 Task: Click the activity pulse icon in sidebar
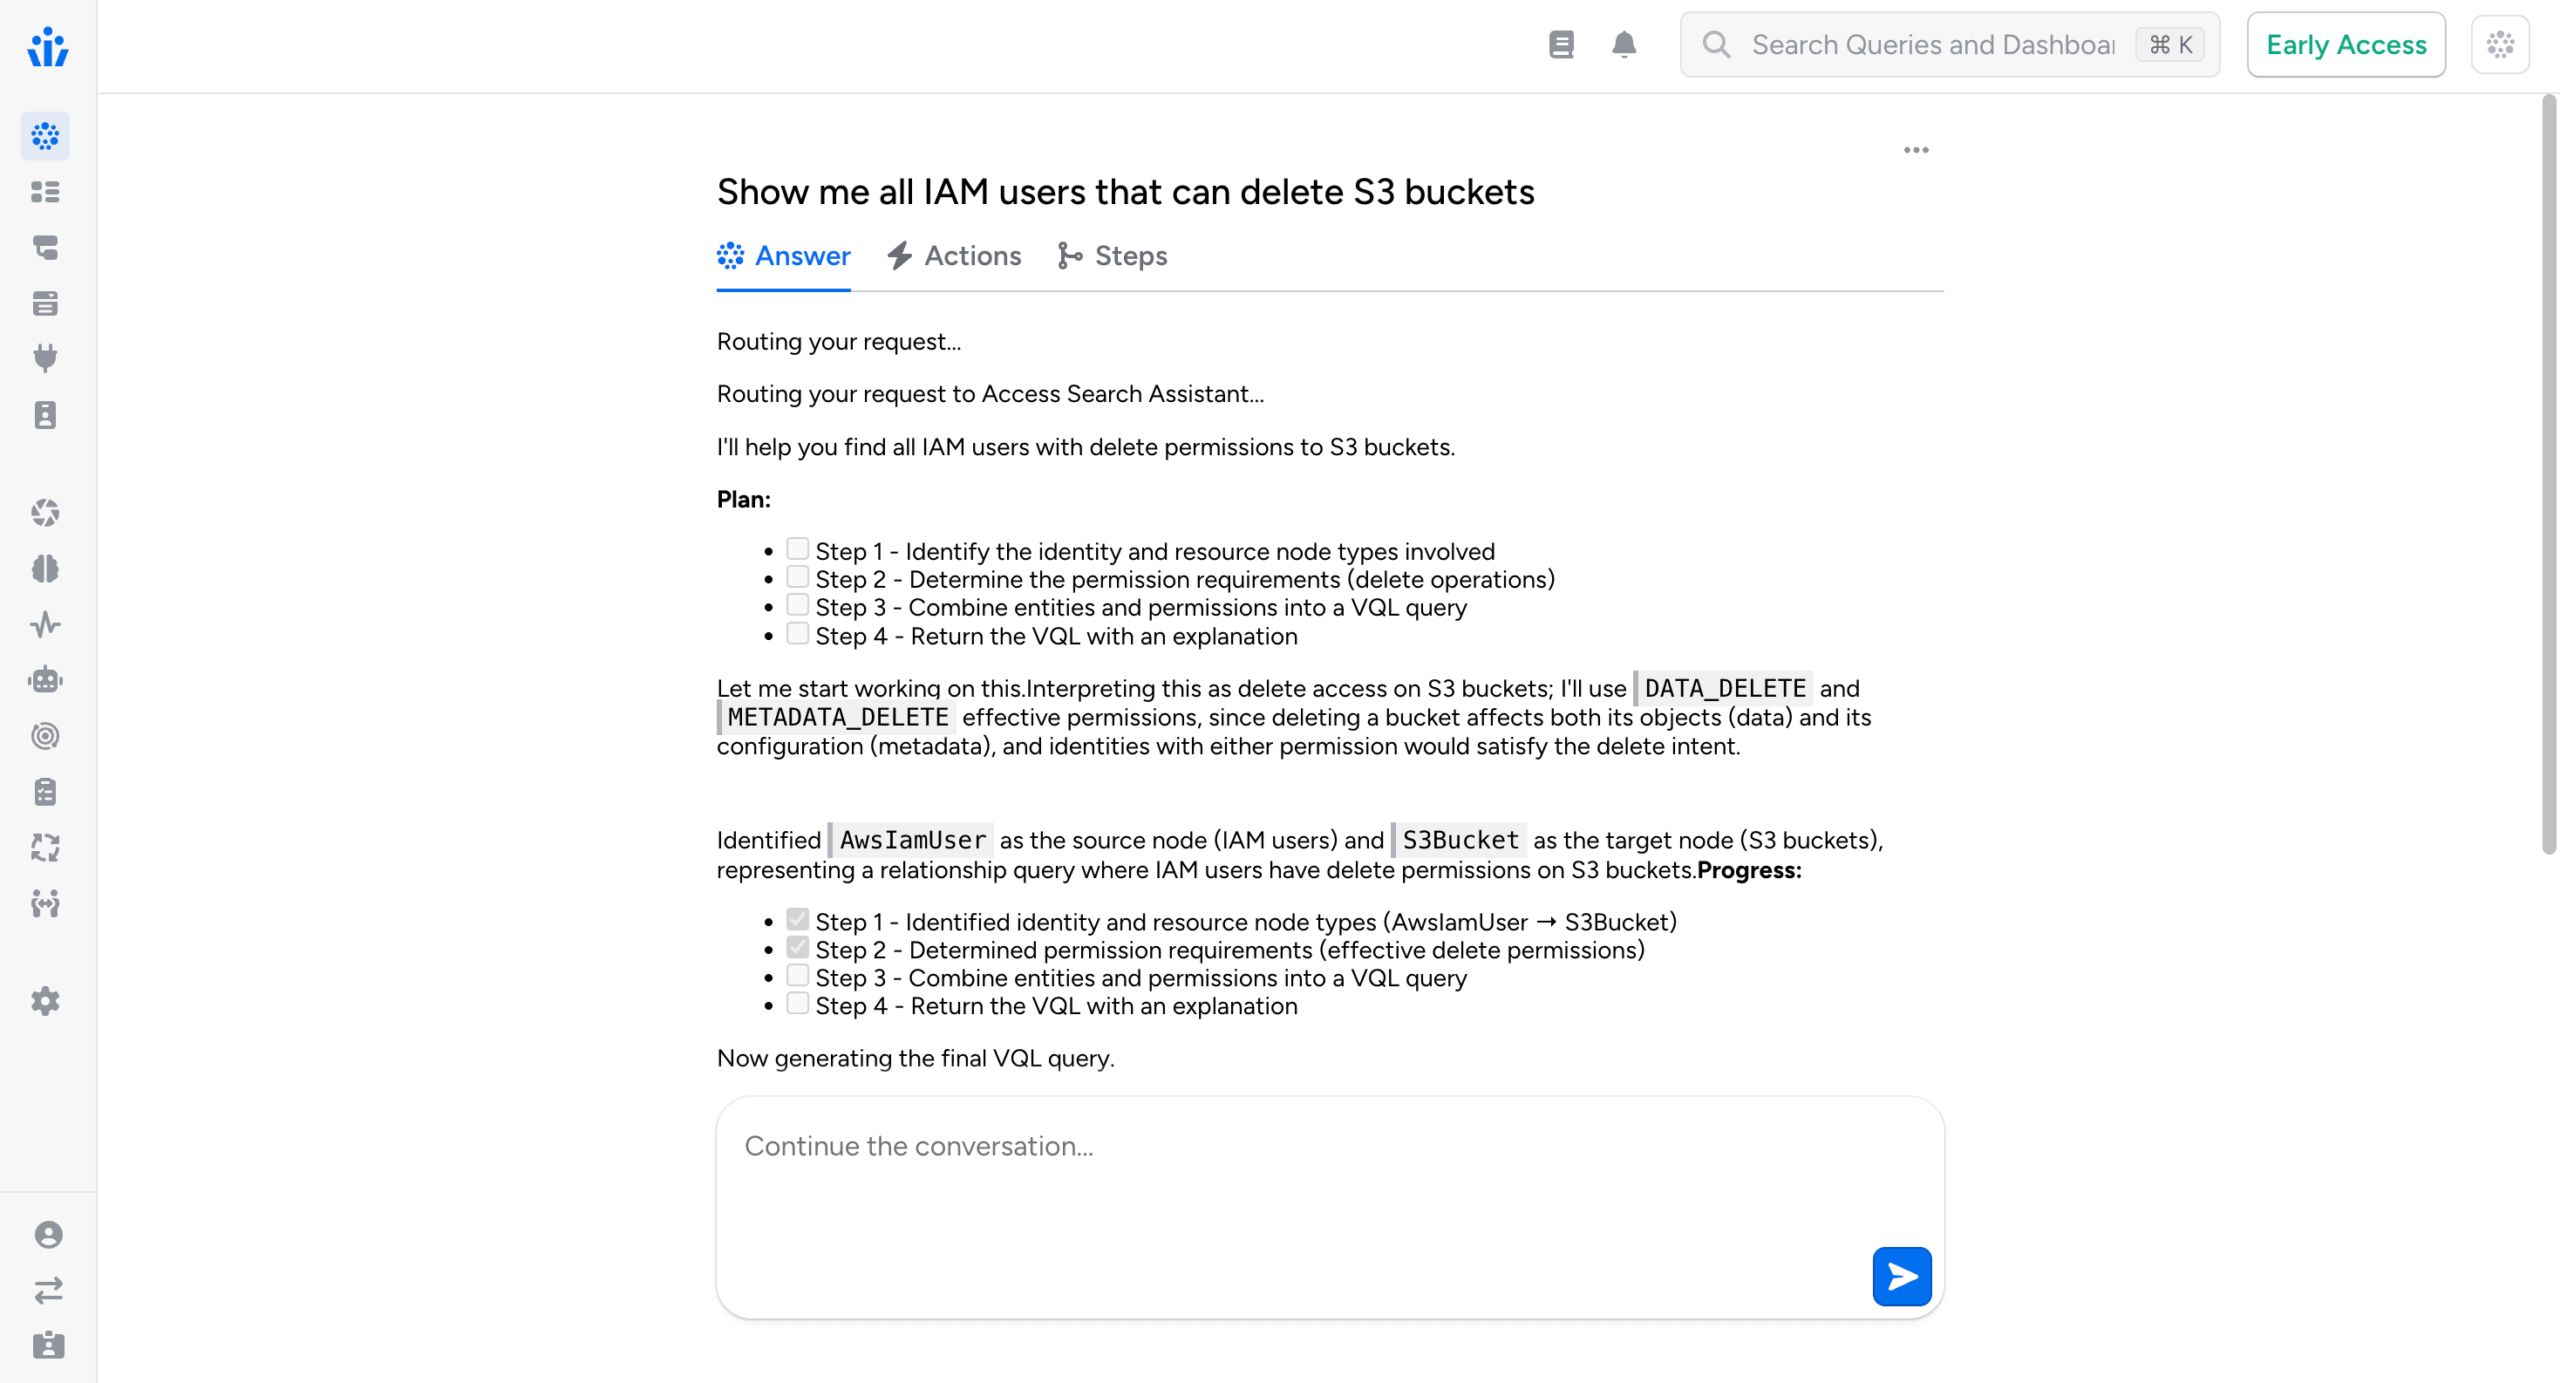click(45, 625)
